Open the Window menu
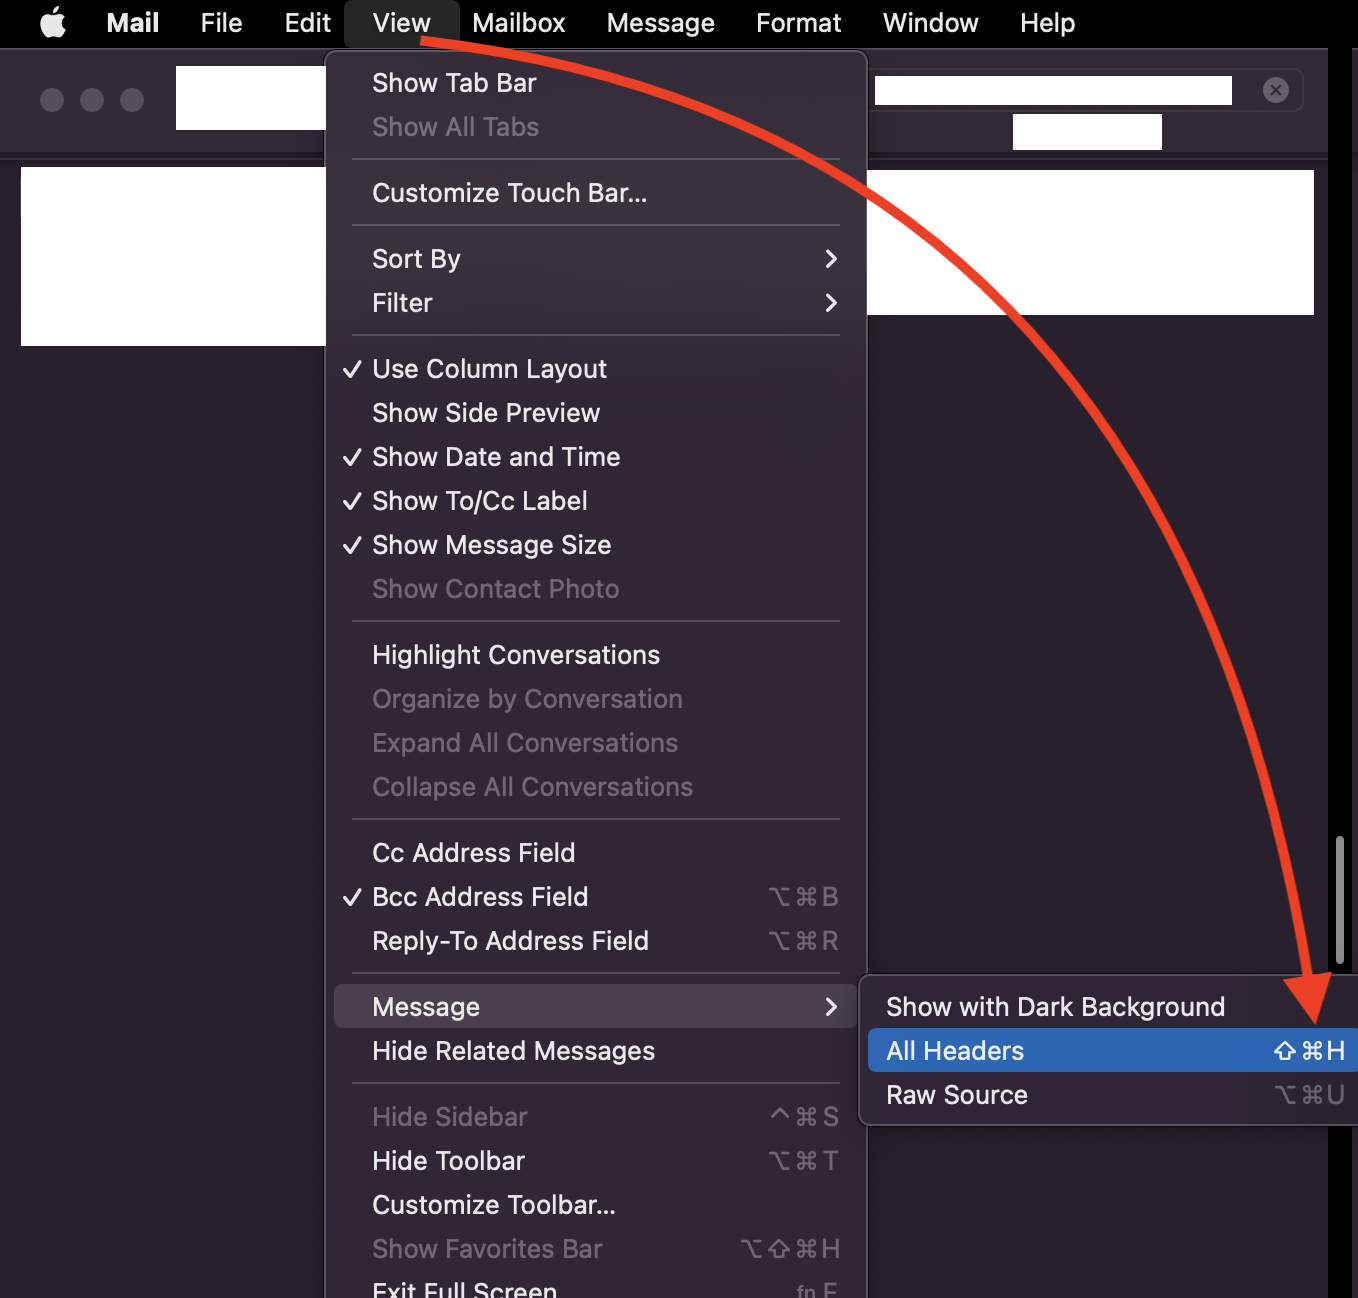The image size is (1358, 1298). 930,23
